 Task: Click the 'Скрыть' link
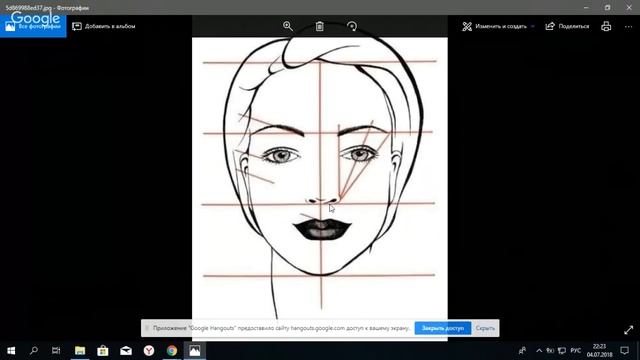tap(485, 328)
